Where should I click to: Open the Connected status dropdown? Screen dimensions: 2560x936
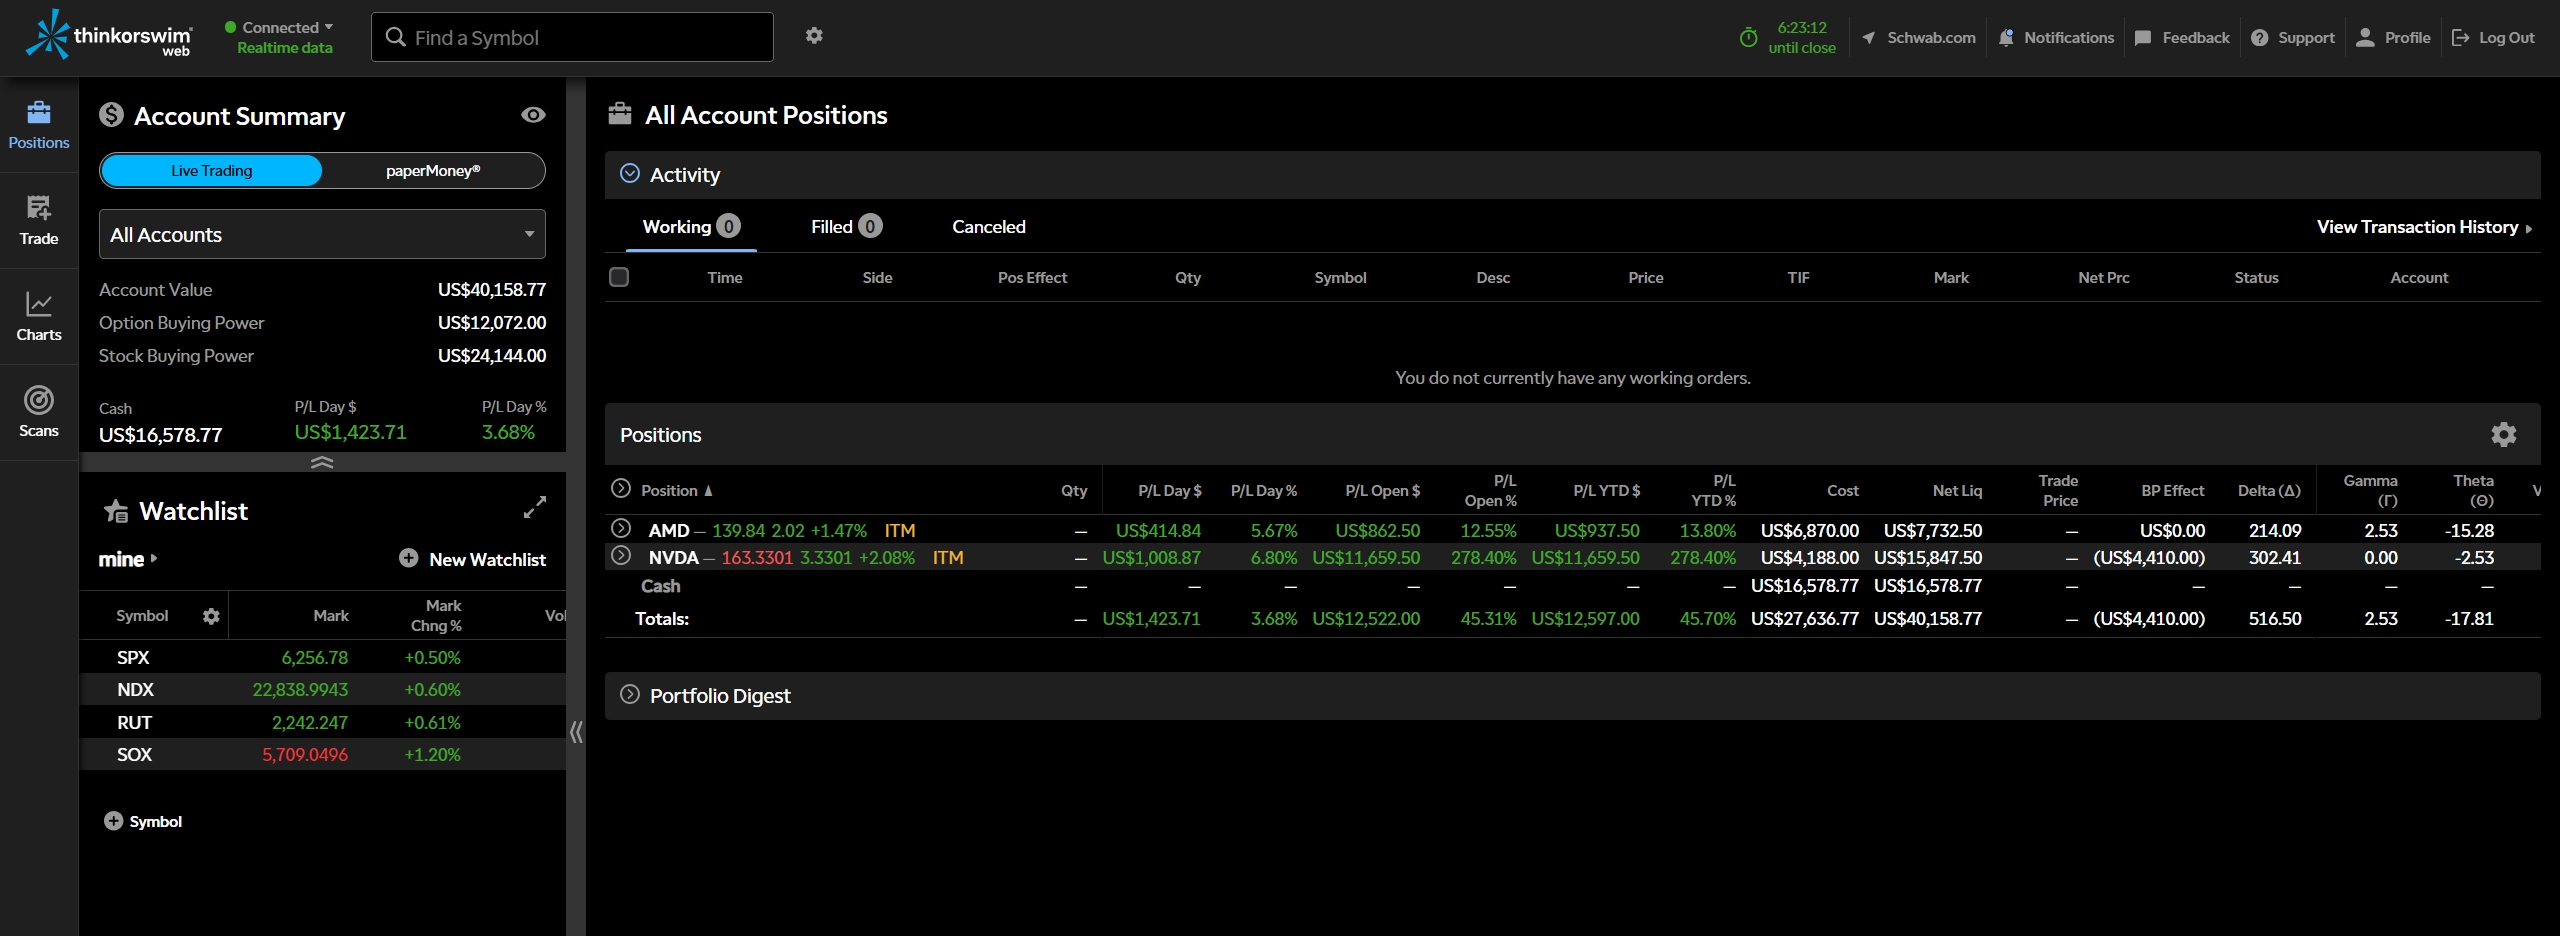coord(279,28)
